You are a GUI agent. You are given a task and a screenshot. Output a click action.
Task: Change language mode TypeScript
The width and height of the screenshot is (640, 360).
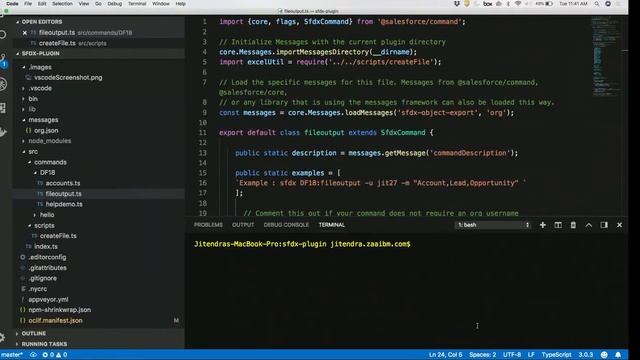(x=556, y=355)
